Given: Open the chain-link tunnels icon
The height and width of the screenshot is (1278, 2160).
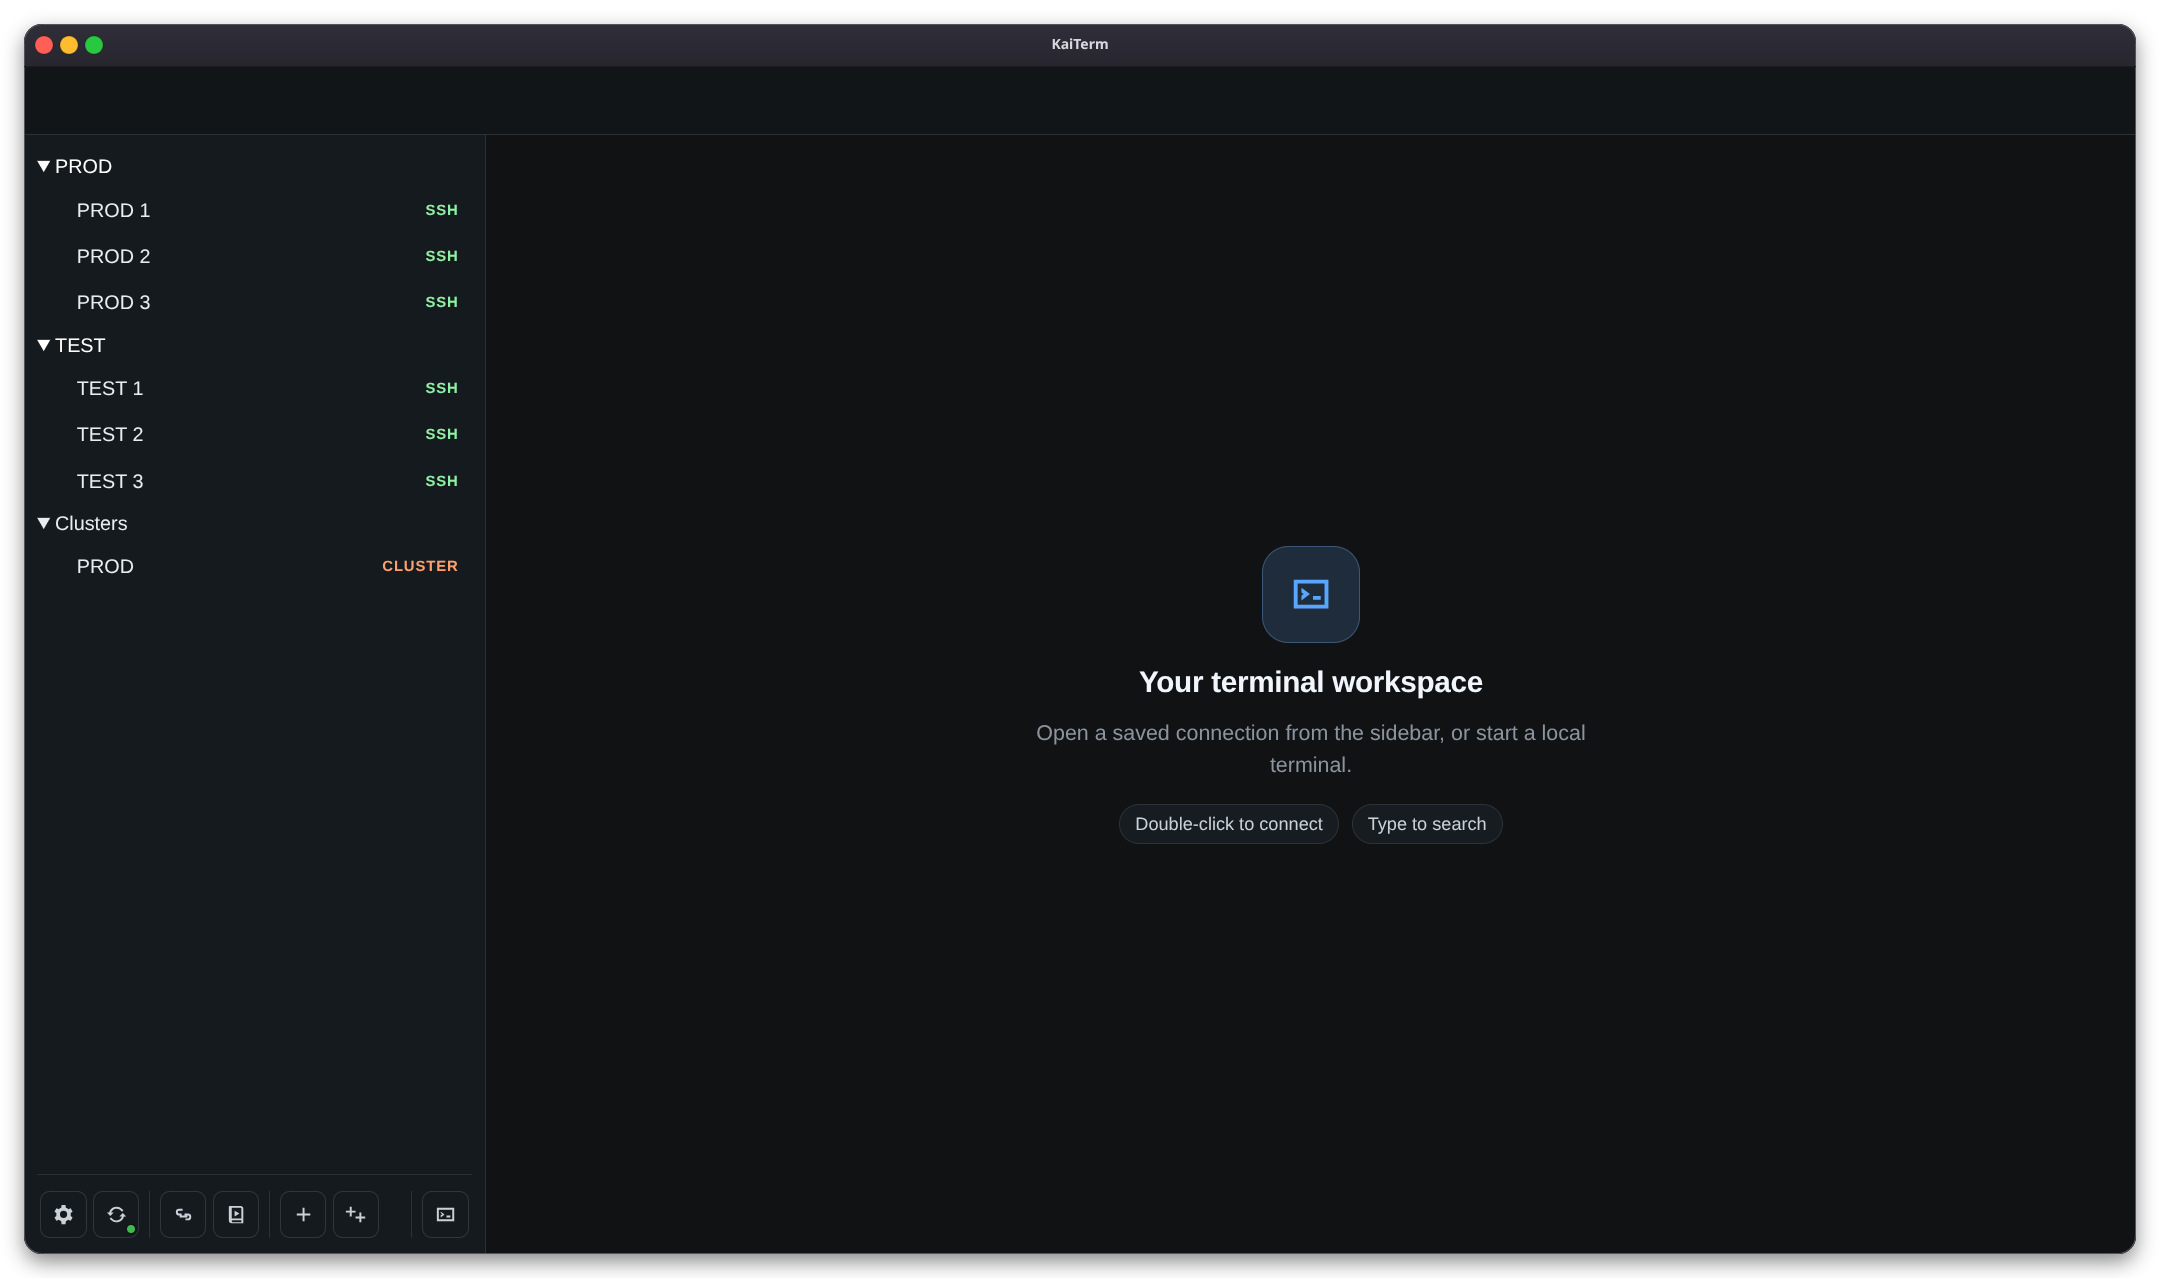Looking at the screenshot, I should click(x=183, y=1214).
